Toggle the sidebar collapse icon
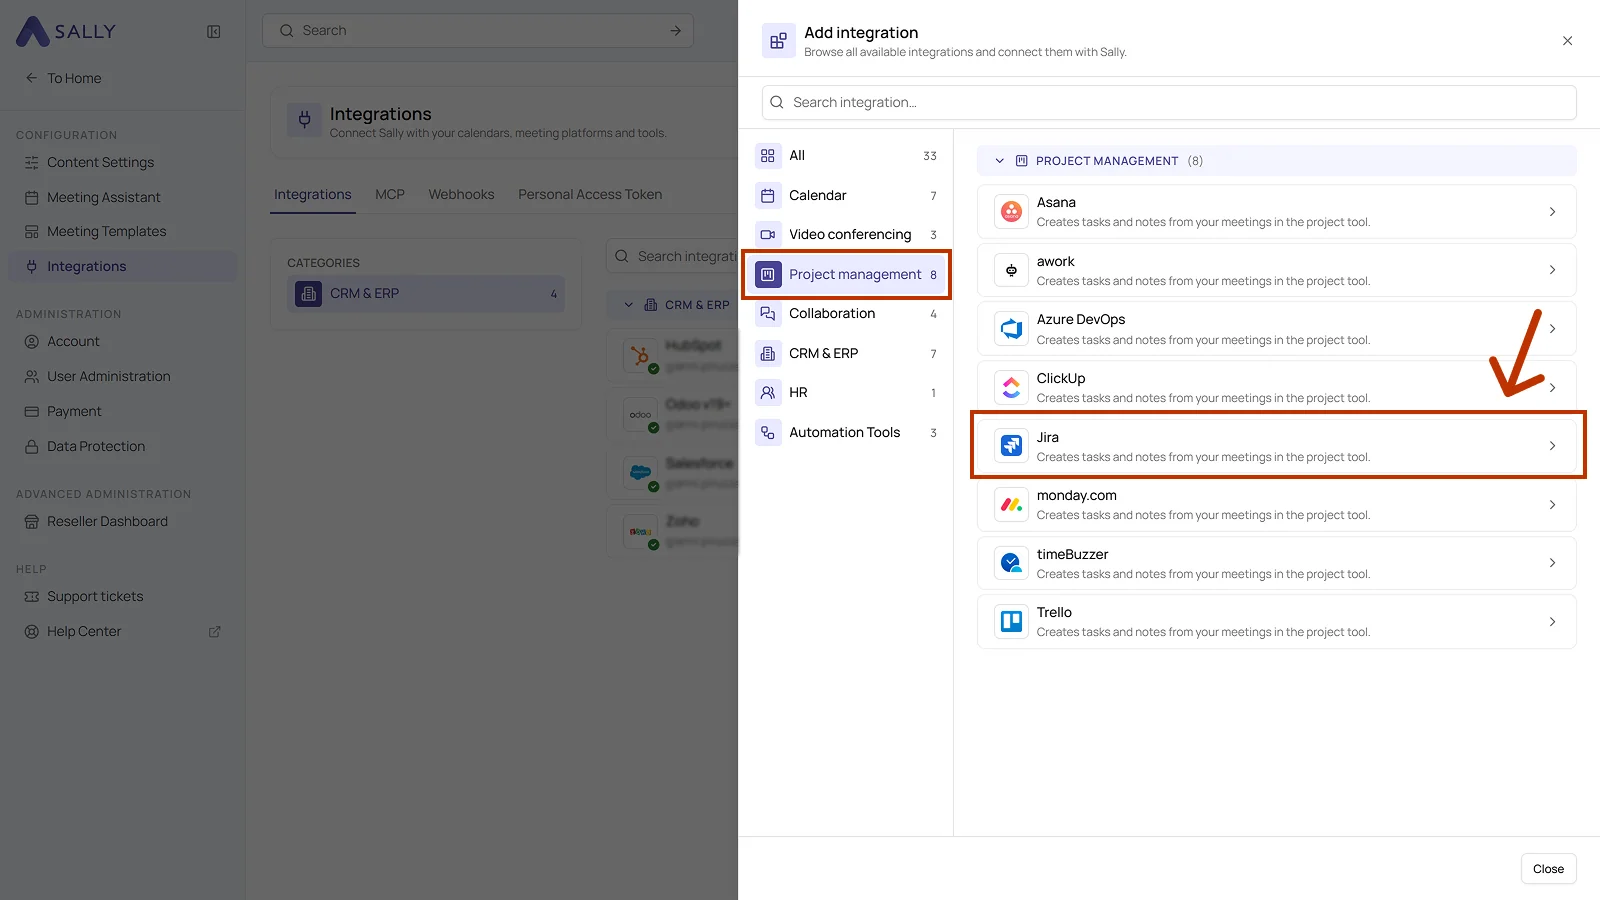 [x=214, y=32]
